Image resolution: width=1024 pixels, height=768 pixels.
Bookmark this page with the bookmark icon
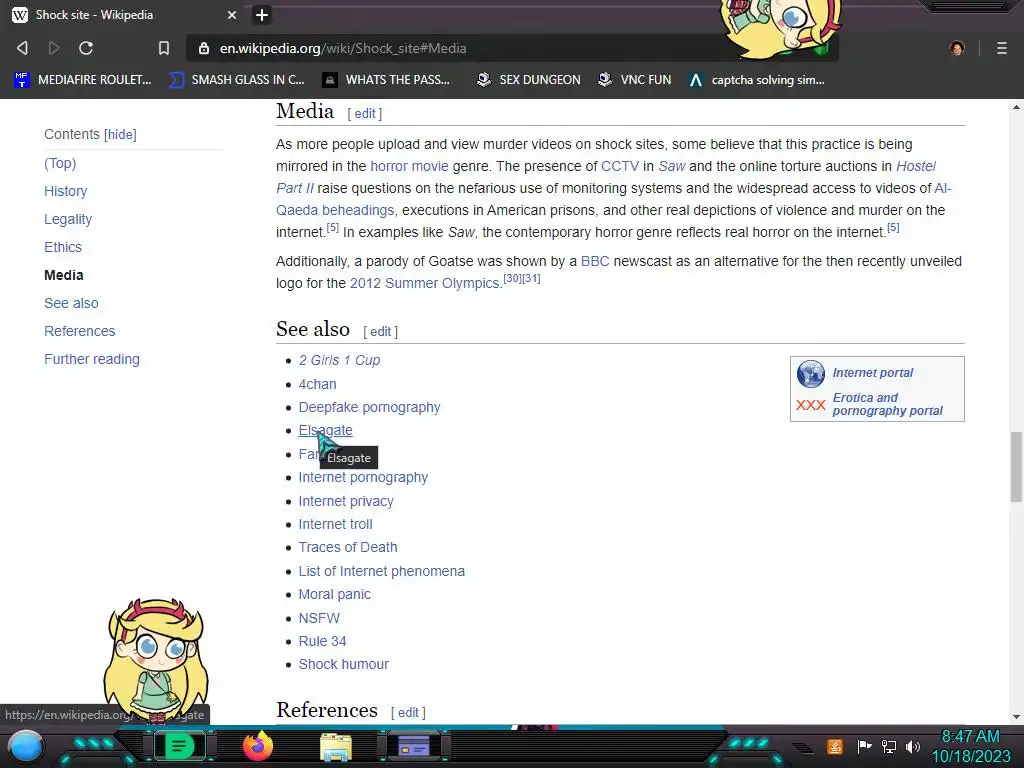point(164,48)
